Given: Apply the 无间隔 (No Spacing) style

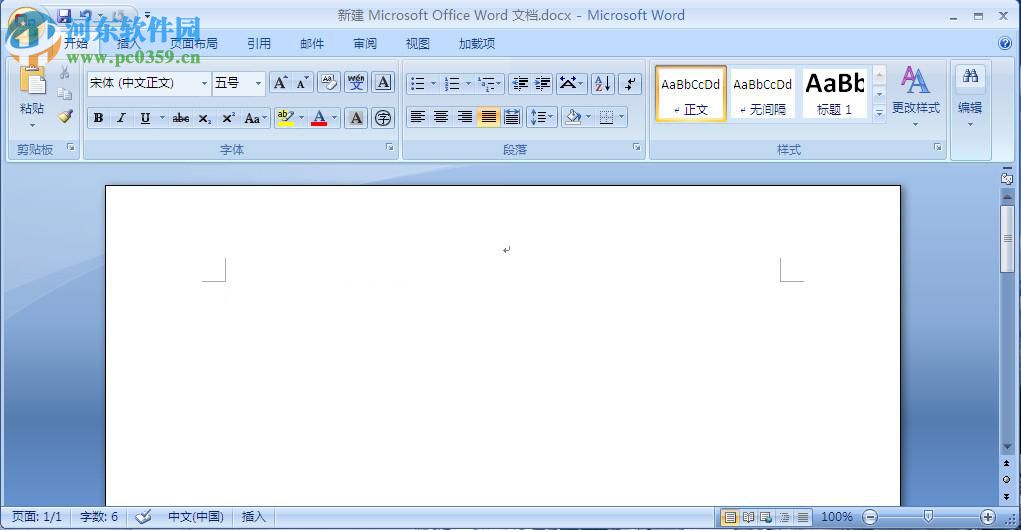Looking at the screenshot, I should 762,94.
